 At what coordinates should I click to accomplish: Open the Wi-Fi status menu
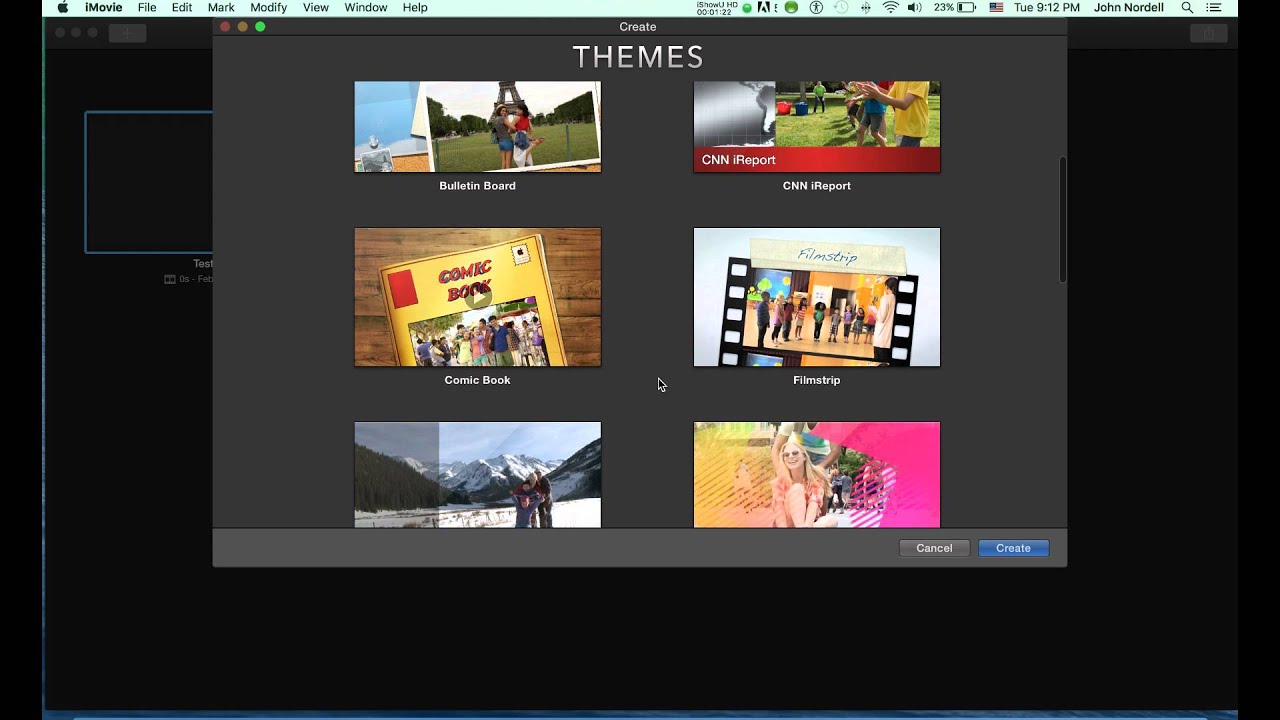click(x=890, y=7)
